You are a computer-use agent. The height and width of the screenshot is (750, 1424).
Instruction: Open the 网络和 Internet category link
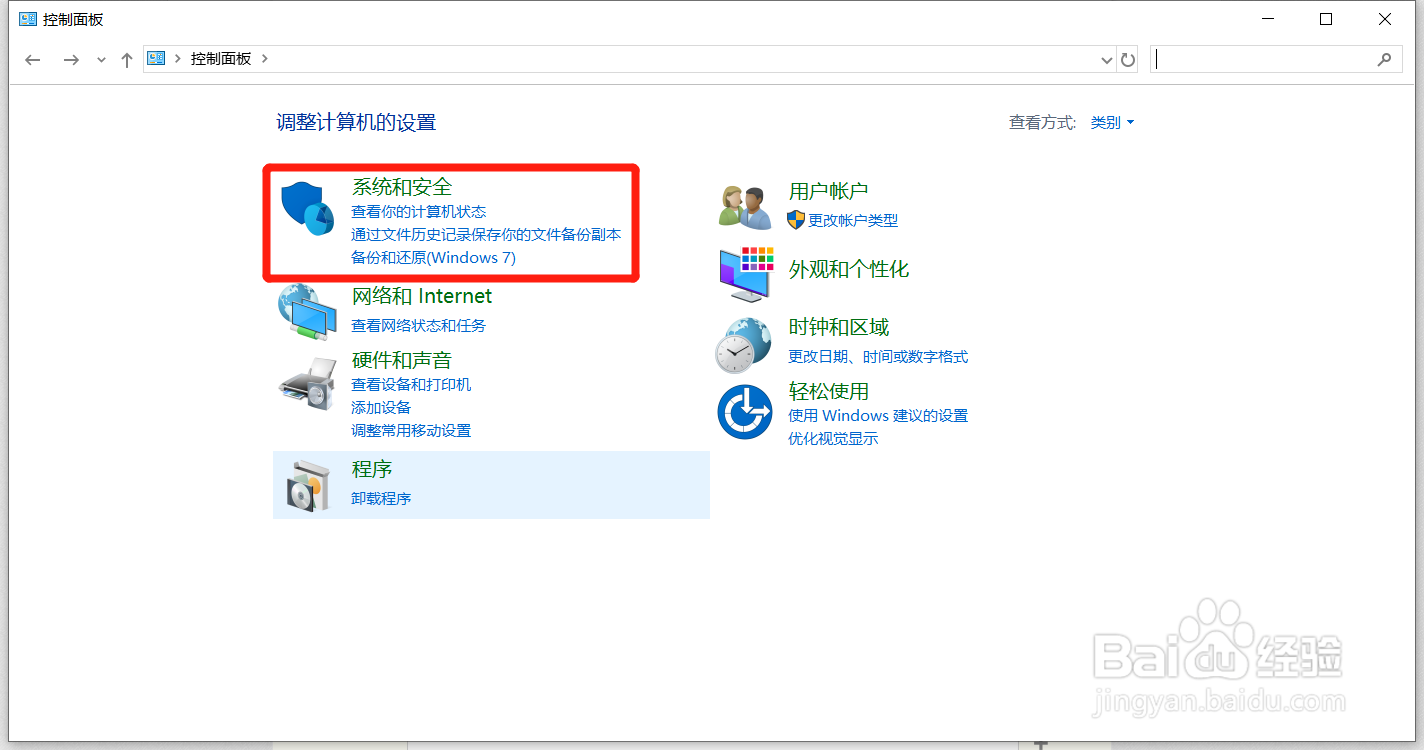pos(422,296)
